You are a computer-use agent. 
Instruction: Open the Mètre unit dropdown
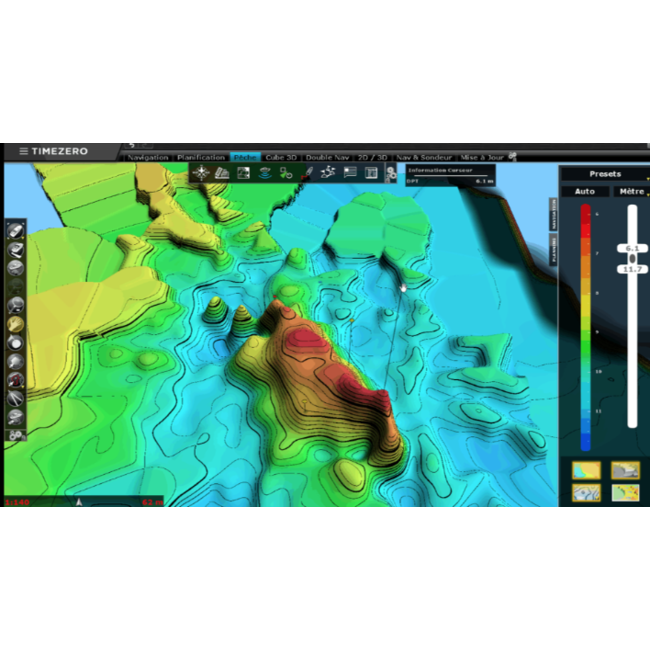pyautogui.click(x=632, y=192)
